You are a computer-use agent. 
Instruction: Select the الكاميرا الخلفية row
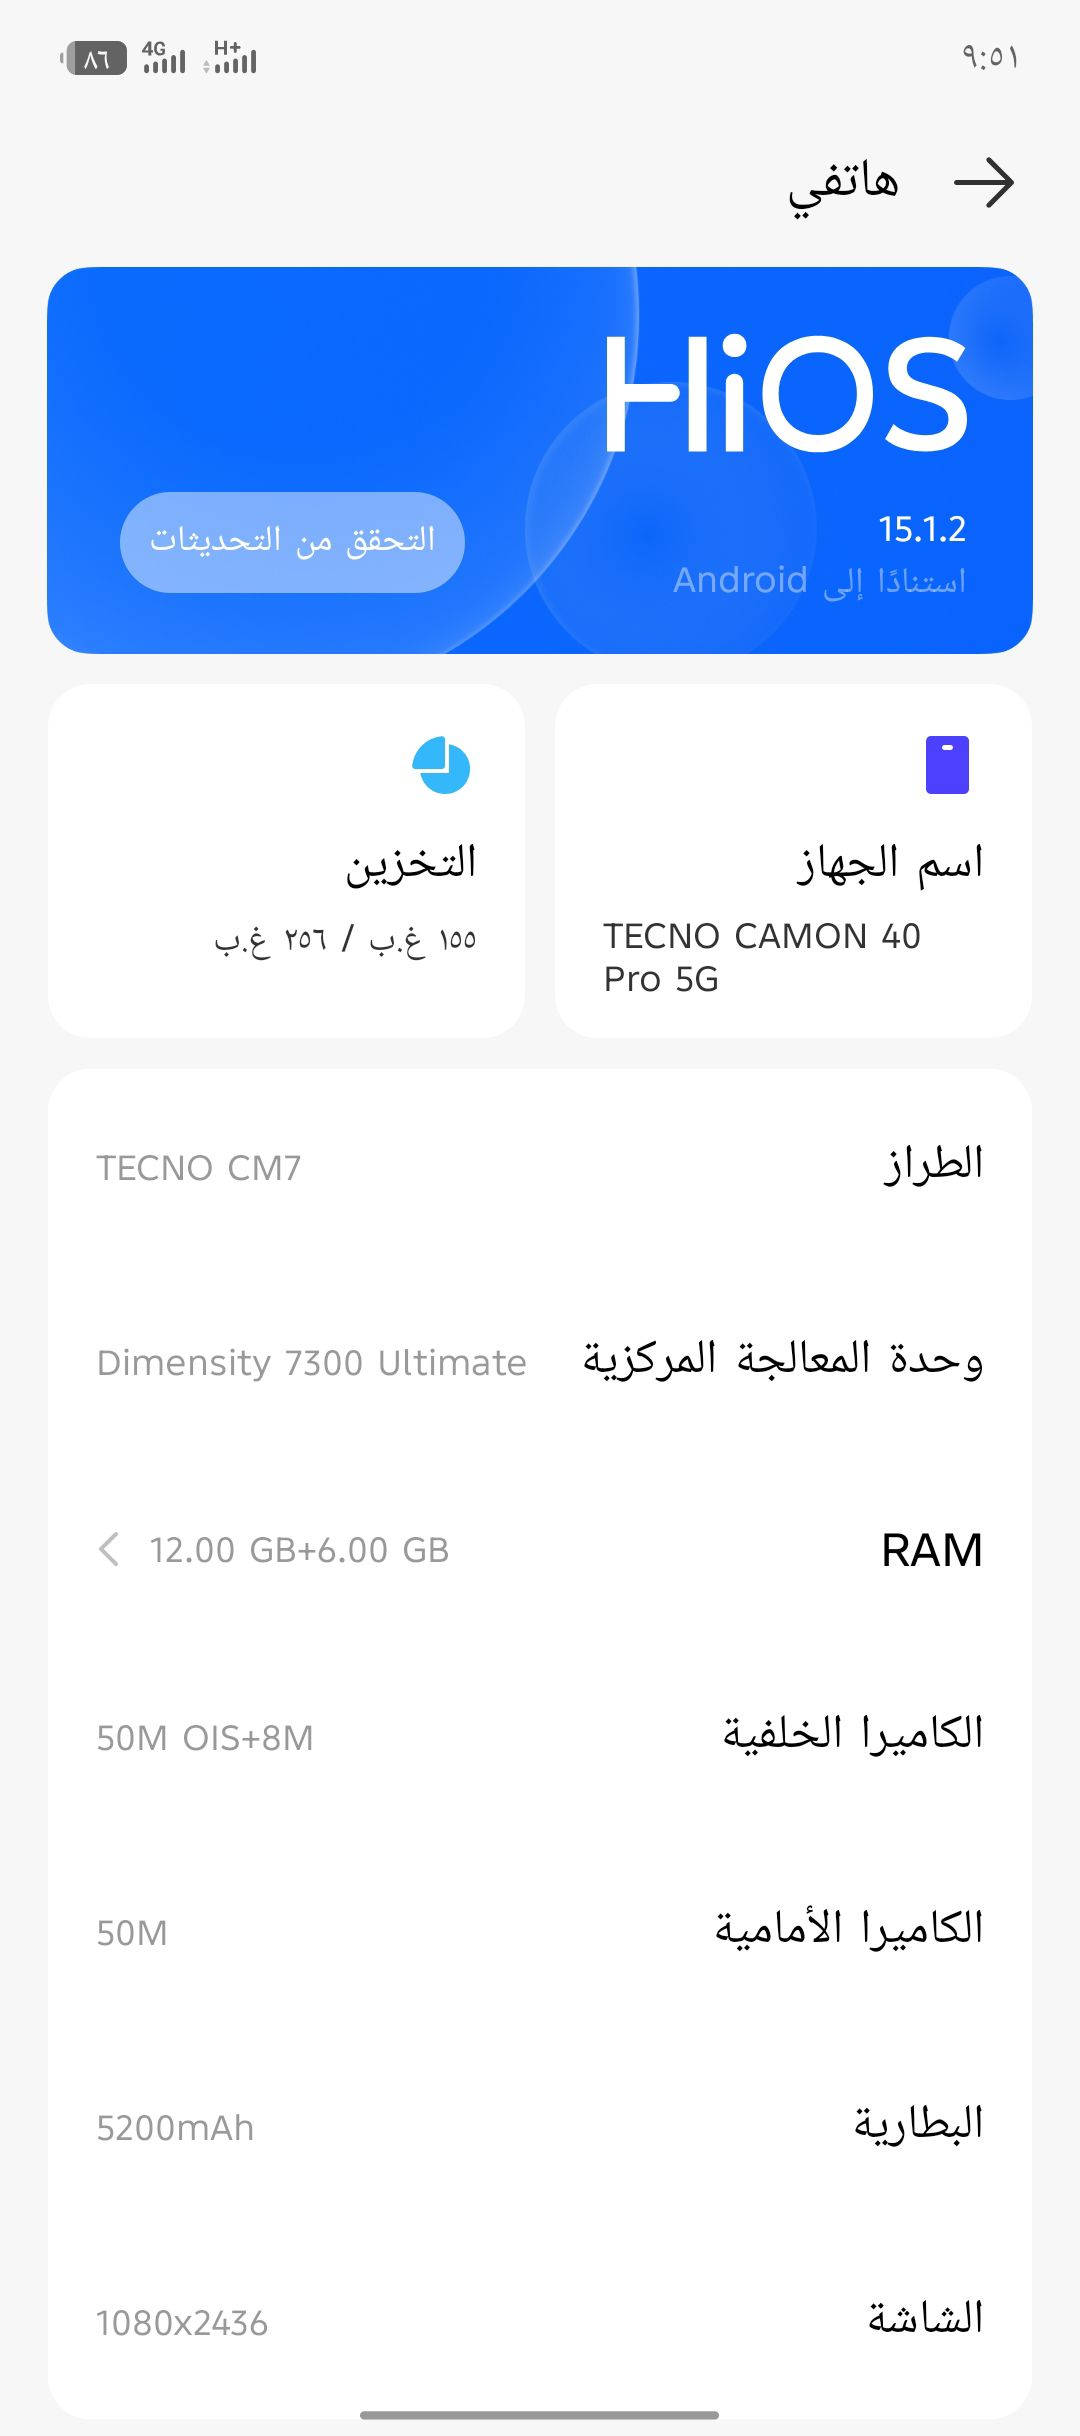point(540,1737)
